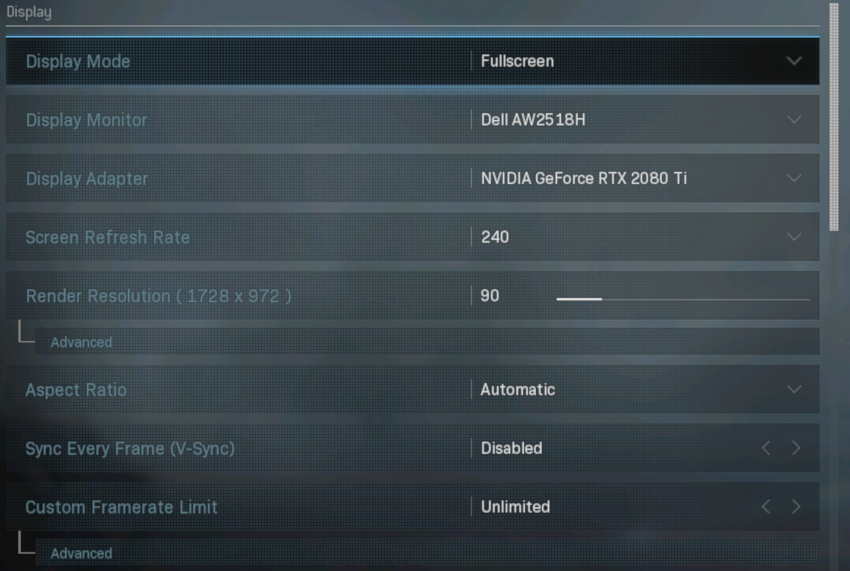The width and height of the screenshot is (850, 571).
Task: Open the Display Adapter chevron
Action: pyautogui.click(x=794, y=178)
